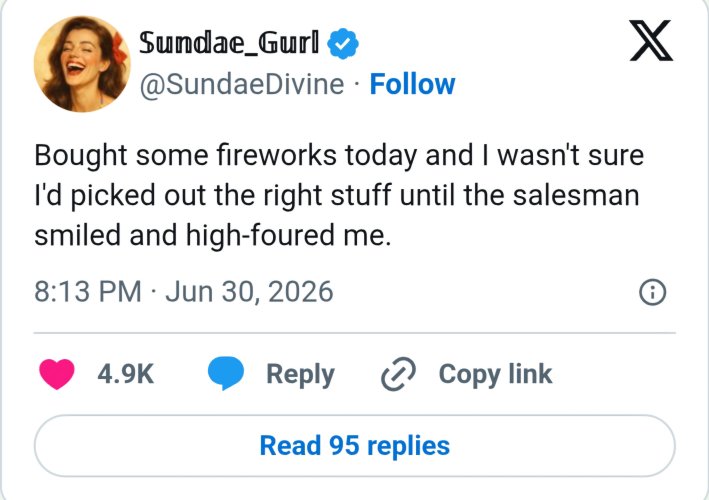The height and width of the screenshot is (500, 709).
Task: Click the 4.9K likes count
Action: click(x=126, y=374)
